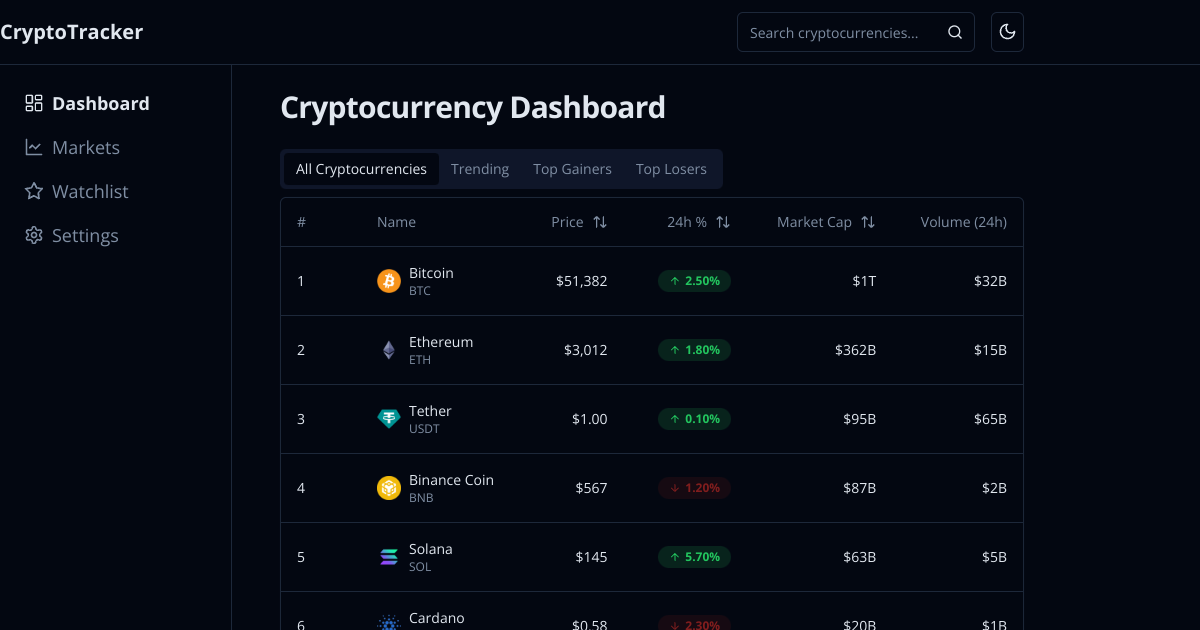This screenshot has height=630, width=1200.
Task: Click the Cardano icon
Action: 388,622
